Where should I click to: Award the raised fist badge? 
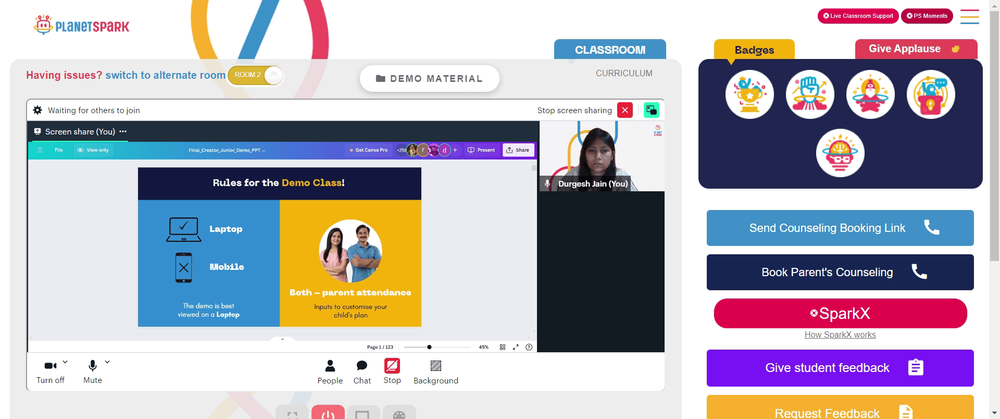point(810,94)
